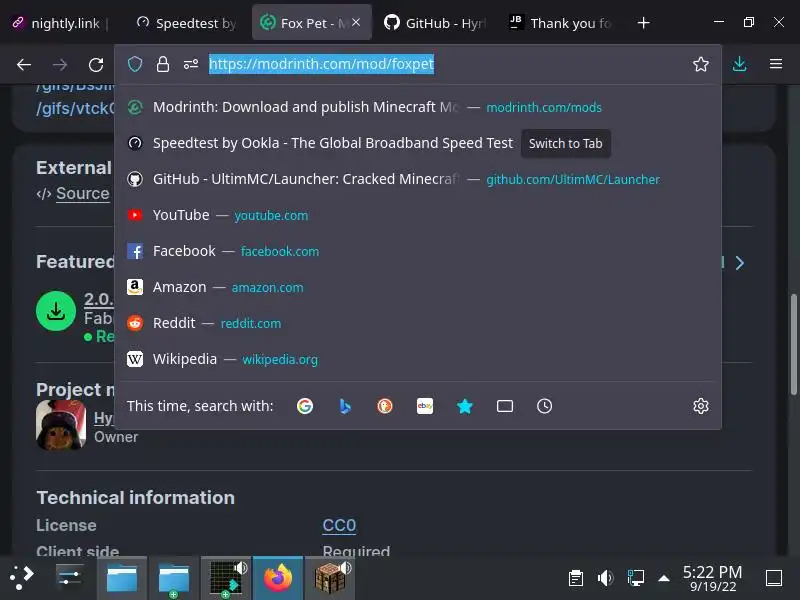Open search settings gear

701,406
